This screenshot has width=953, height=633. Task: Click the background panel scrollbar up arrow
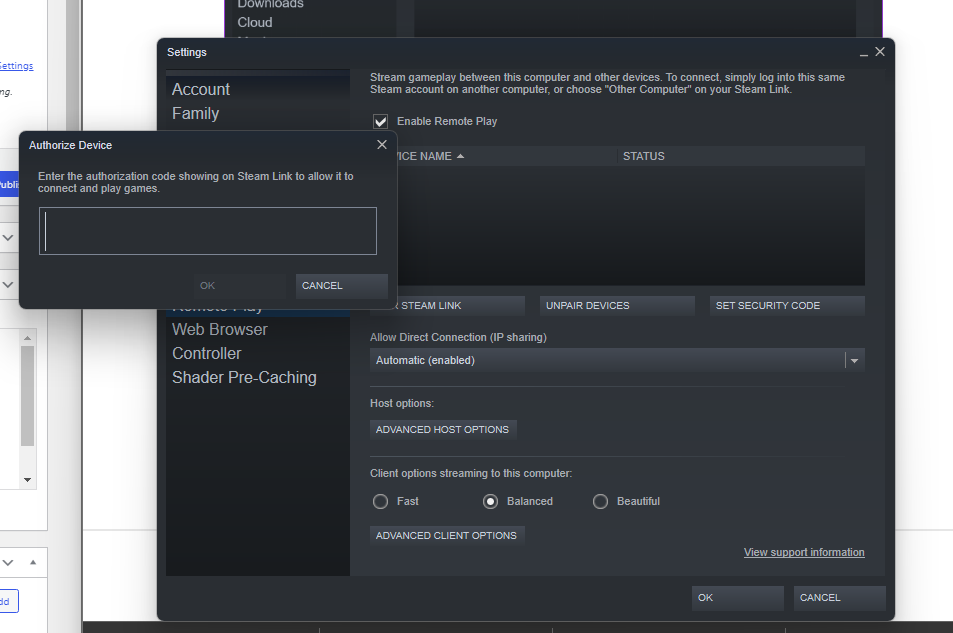(27, 337)
